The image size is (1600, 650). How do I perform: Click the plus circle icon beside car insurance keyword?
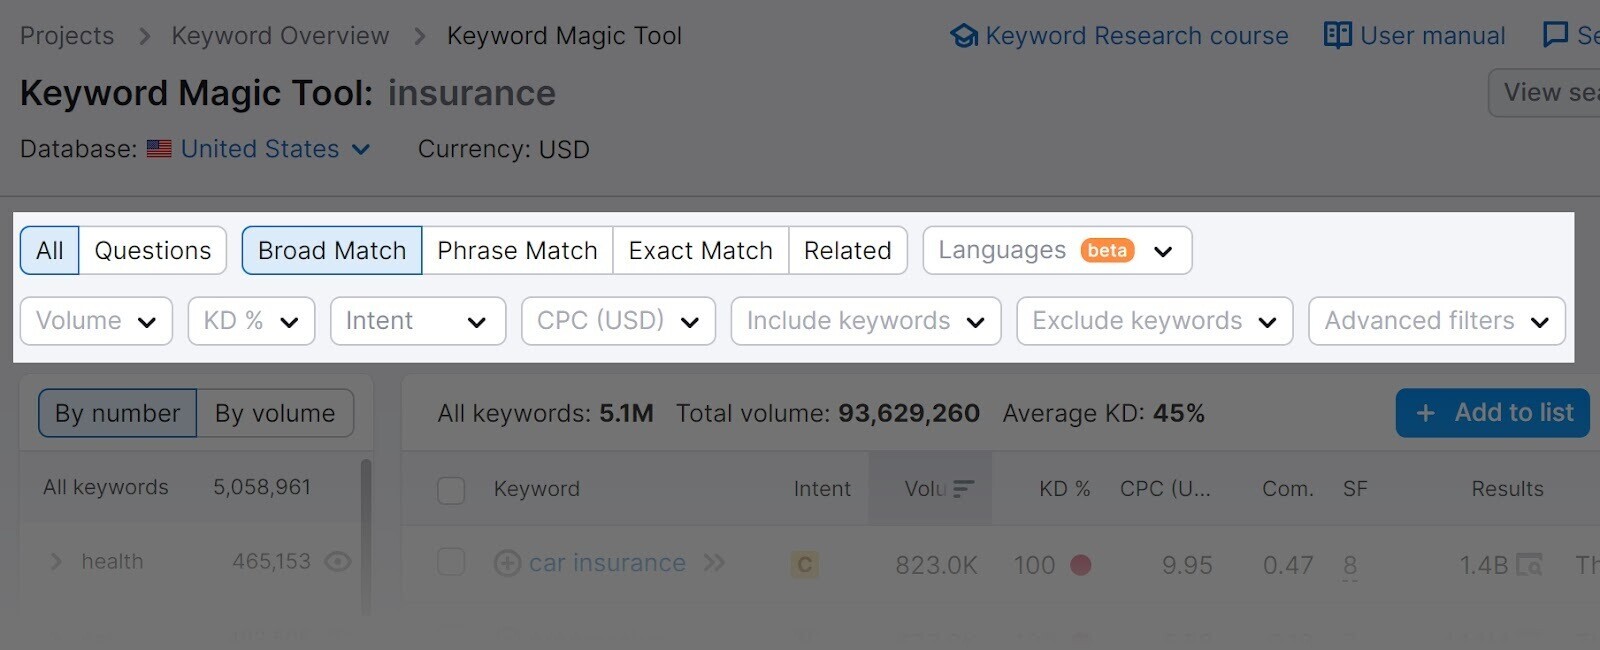pos(509,563)
